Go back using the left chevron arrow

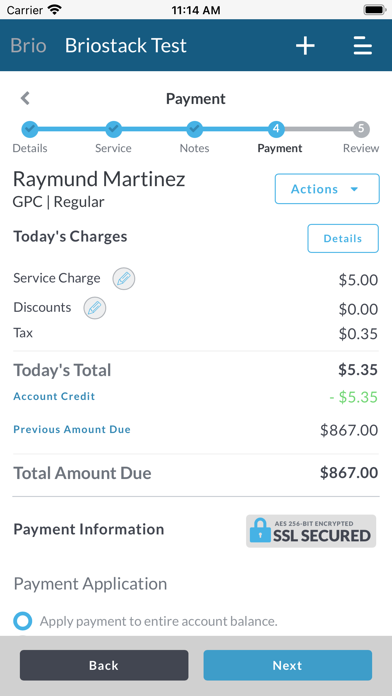[25, 98]
